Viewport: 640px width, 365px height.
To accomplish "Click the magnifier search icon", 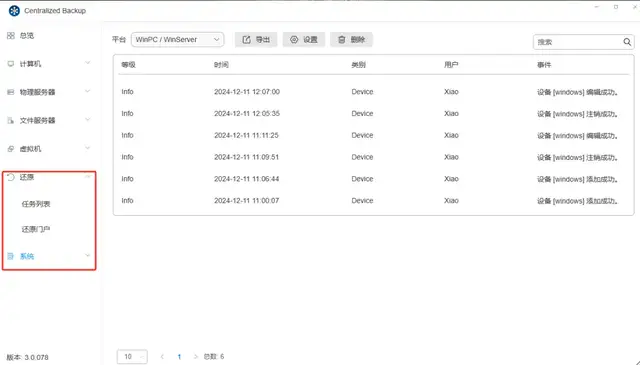I will [x=627, y=42].
